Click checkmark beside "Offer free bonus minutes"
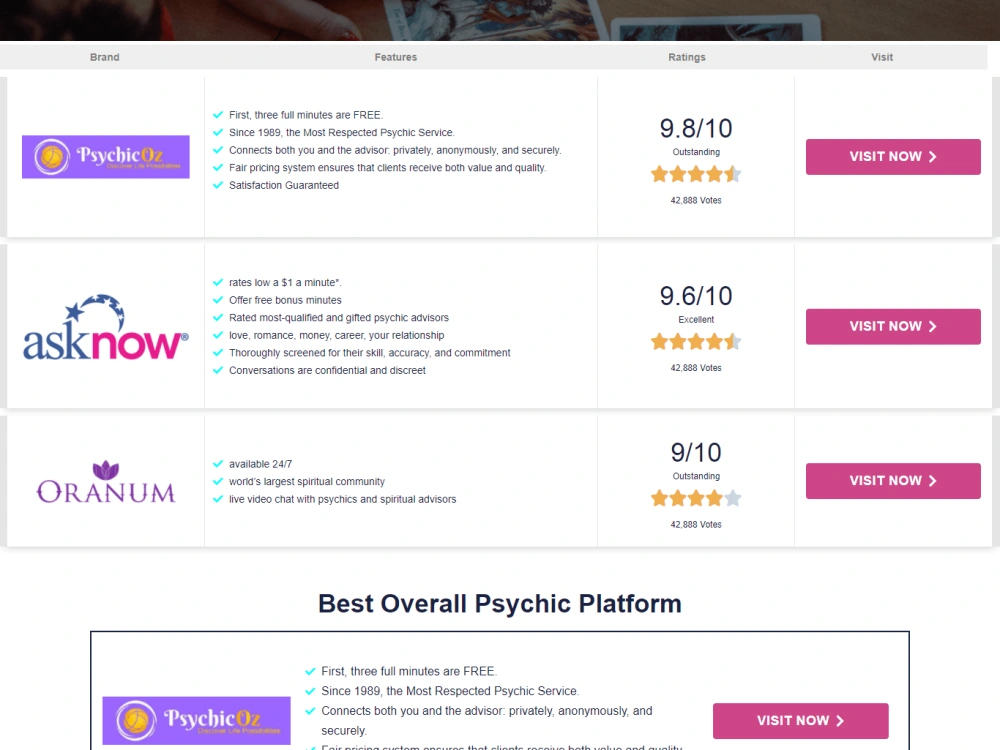 tap(218, 300)
